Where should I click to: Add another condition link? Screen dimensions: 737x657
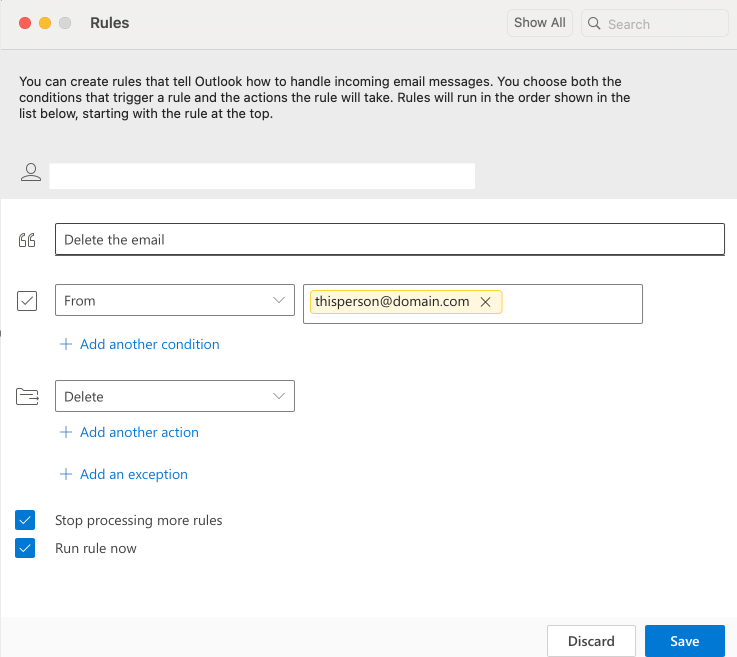[x=149, y=344]
